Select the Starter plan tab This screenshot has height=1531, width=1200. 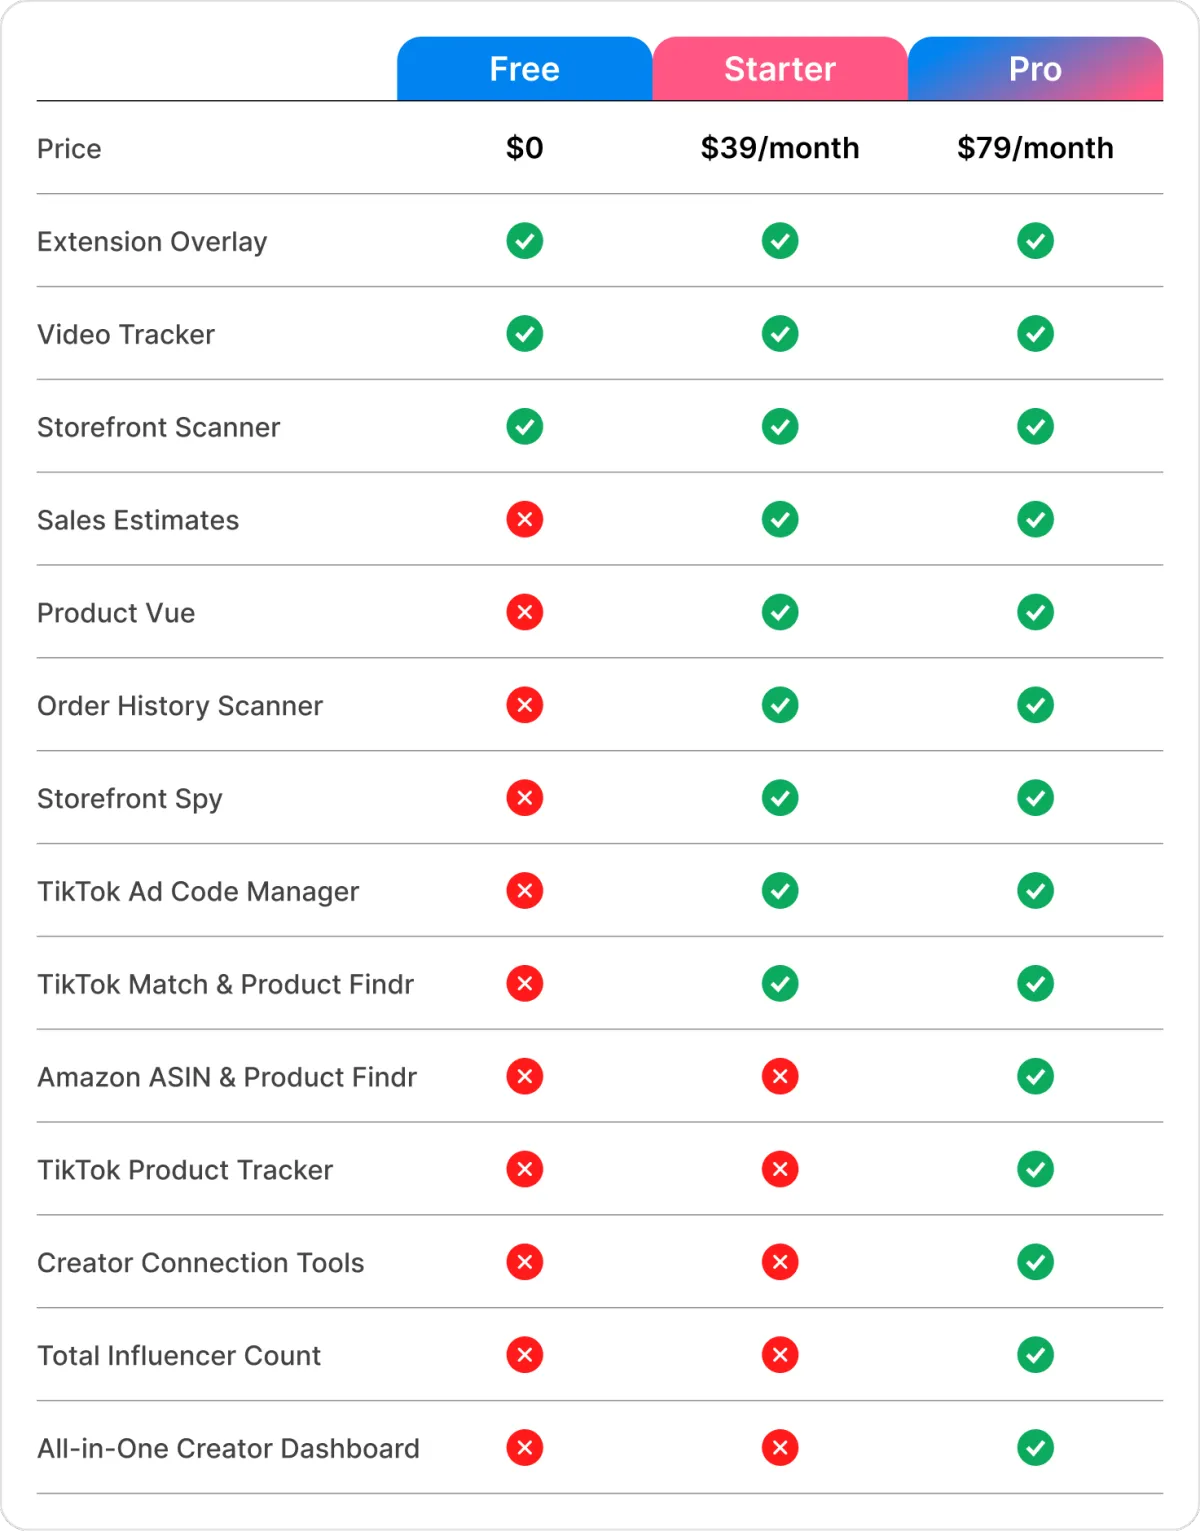780,69
